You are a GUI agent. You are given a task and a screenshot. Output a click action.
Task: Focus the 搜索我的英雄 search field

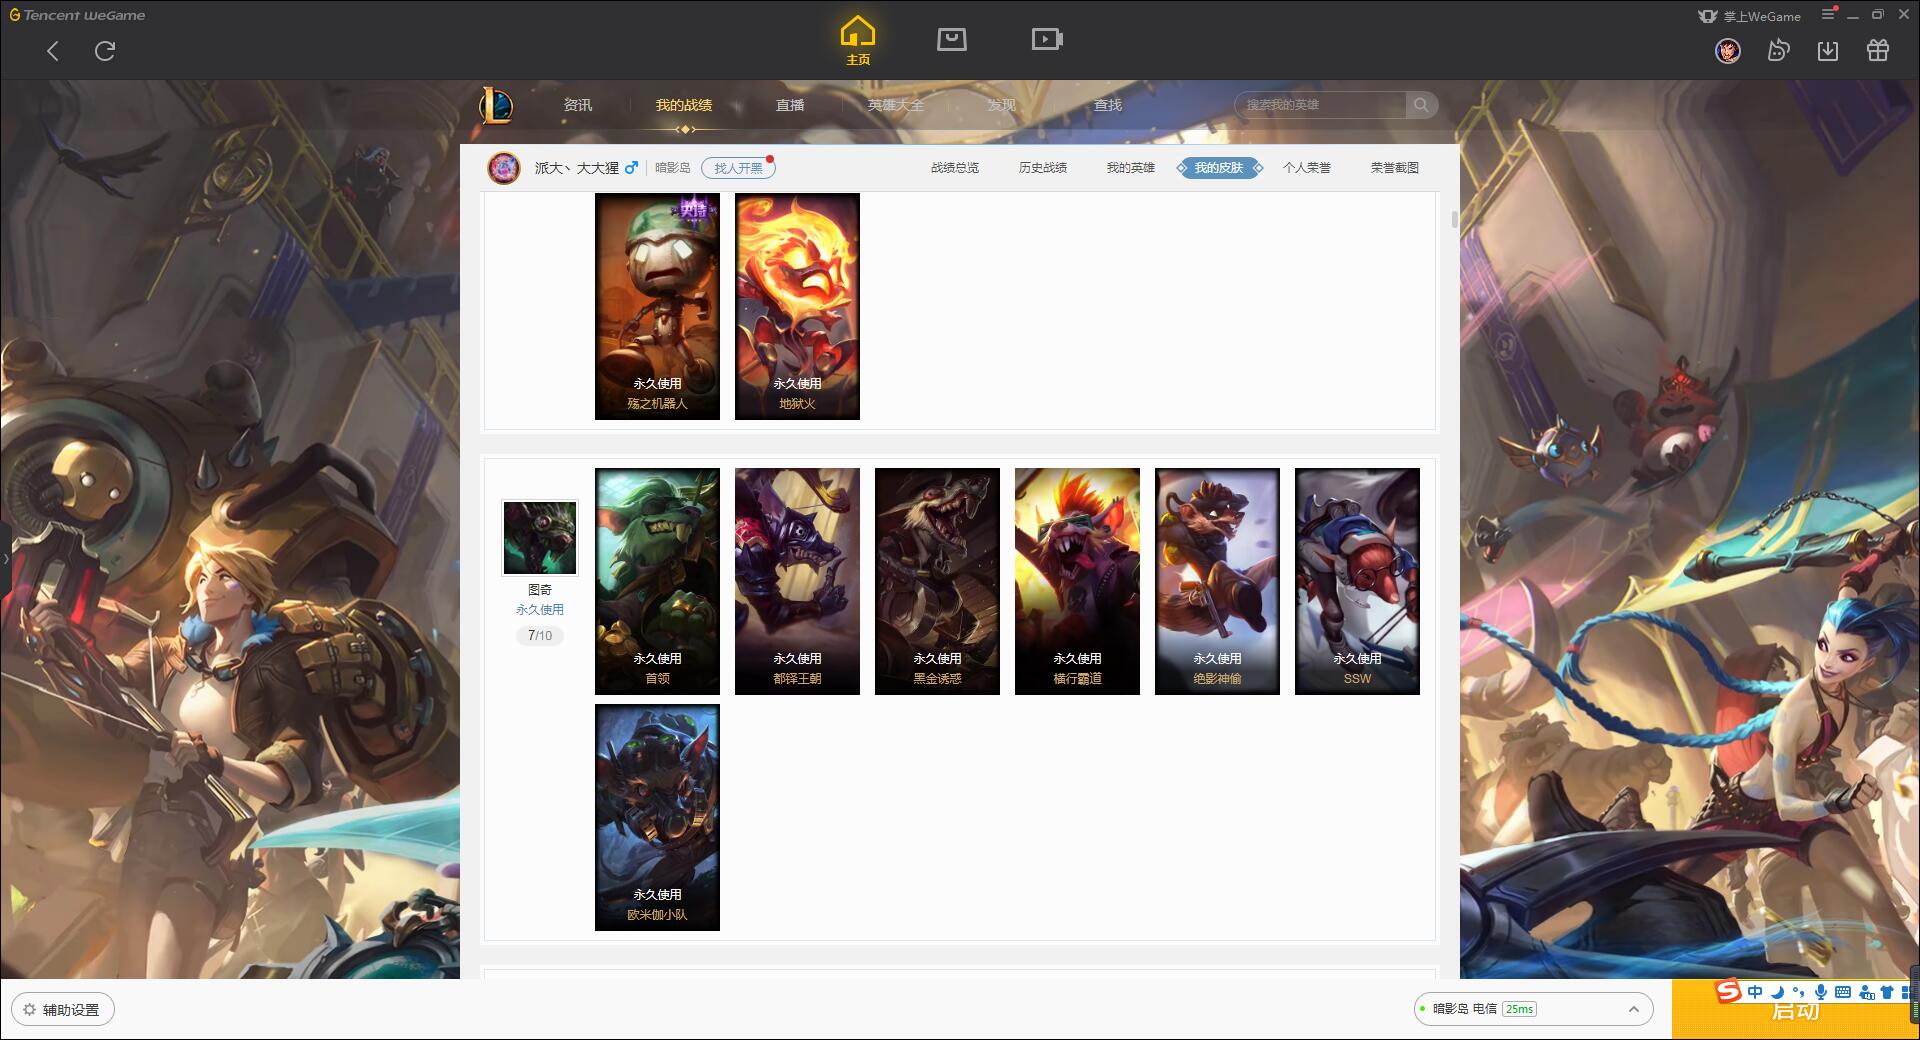[1320, 105]
